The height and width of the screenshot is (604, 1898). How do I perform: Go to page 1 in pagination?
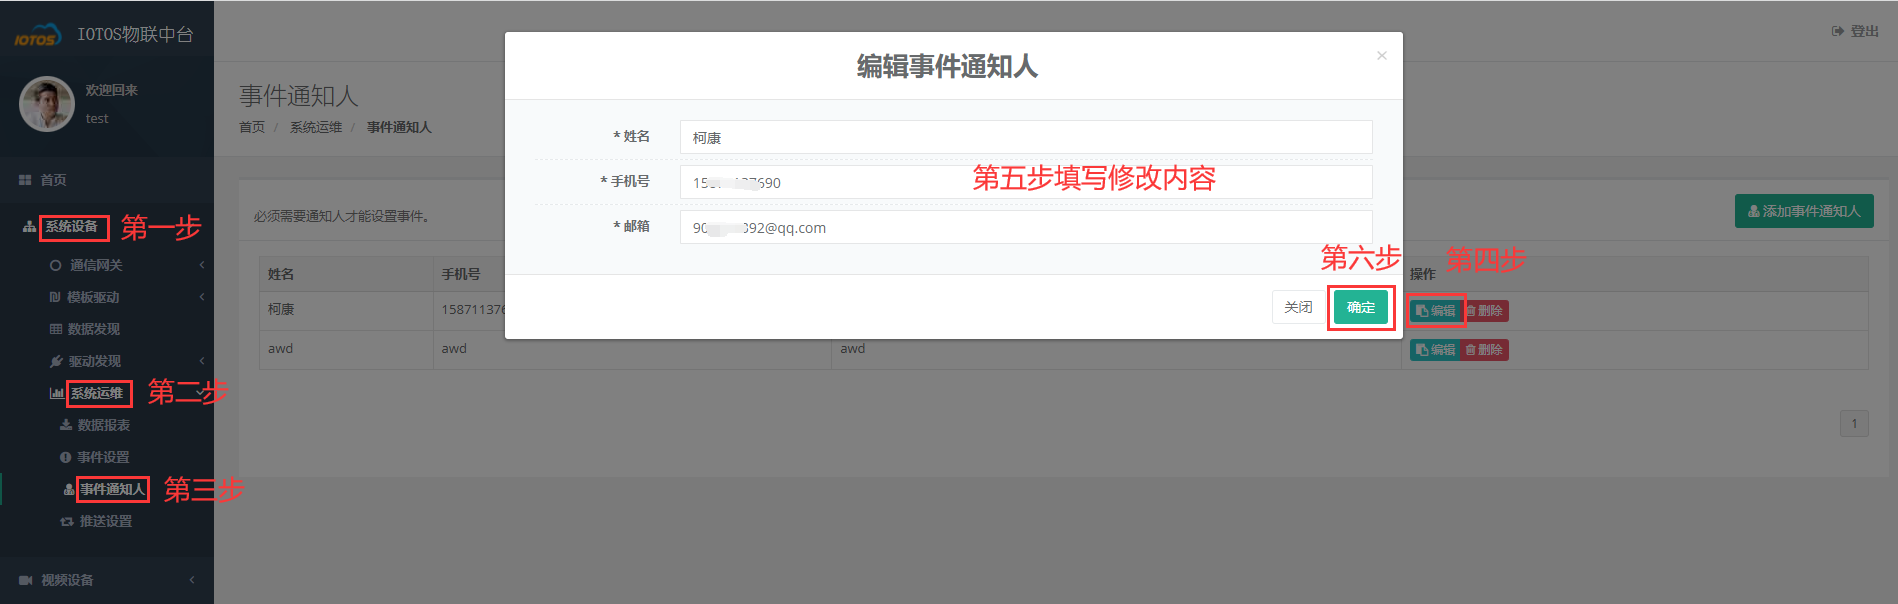tap(1854, 423)
